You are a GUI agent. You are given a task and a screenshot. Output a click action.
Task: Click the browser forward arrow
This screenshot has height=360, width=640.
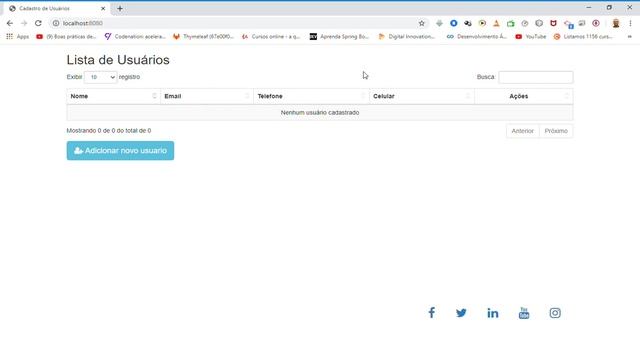tap(24, 23)
